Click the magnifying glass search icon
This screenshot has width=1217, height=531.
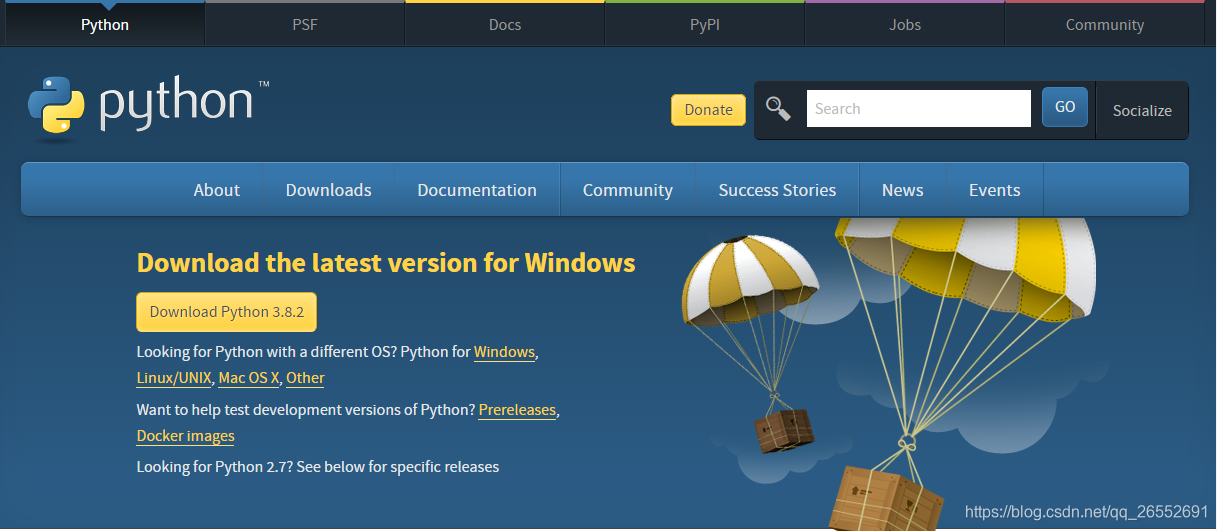click(778, 108)
